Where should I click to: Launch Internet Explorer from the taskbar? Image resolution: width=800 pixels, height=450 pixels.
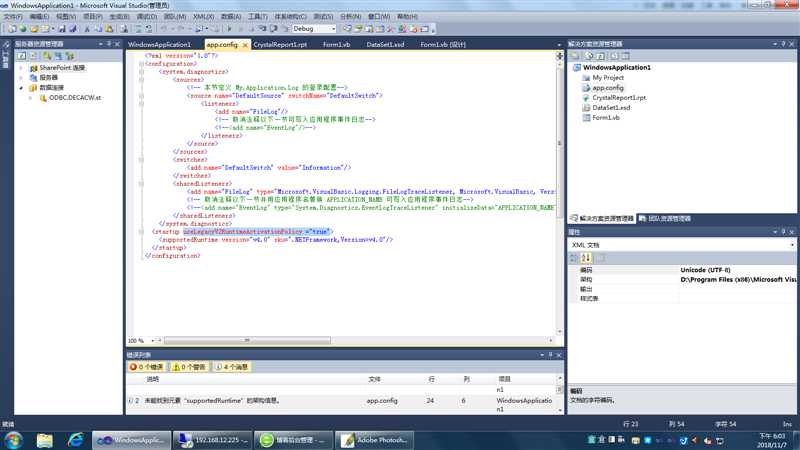[76, 440]
